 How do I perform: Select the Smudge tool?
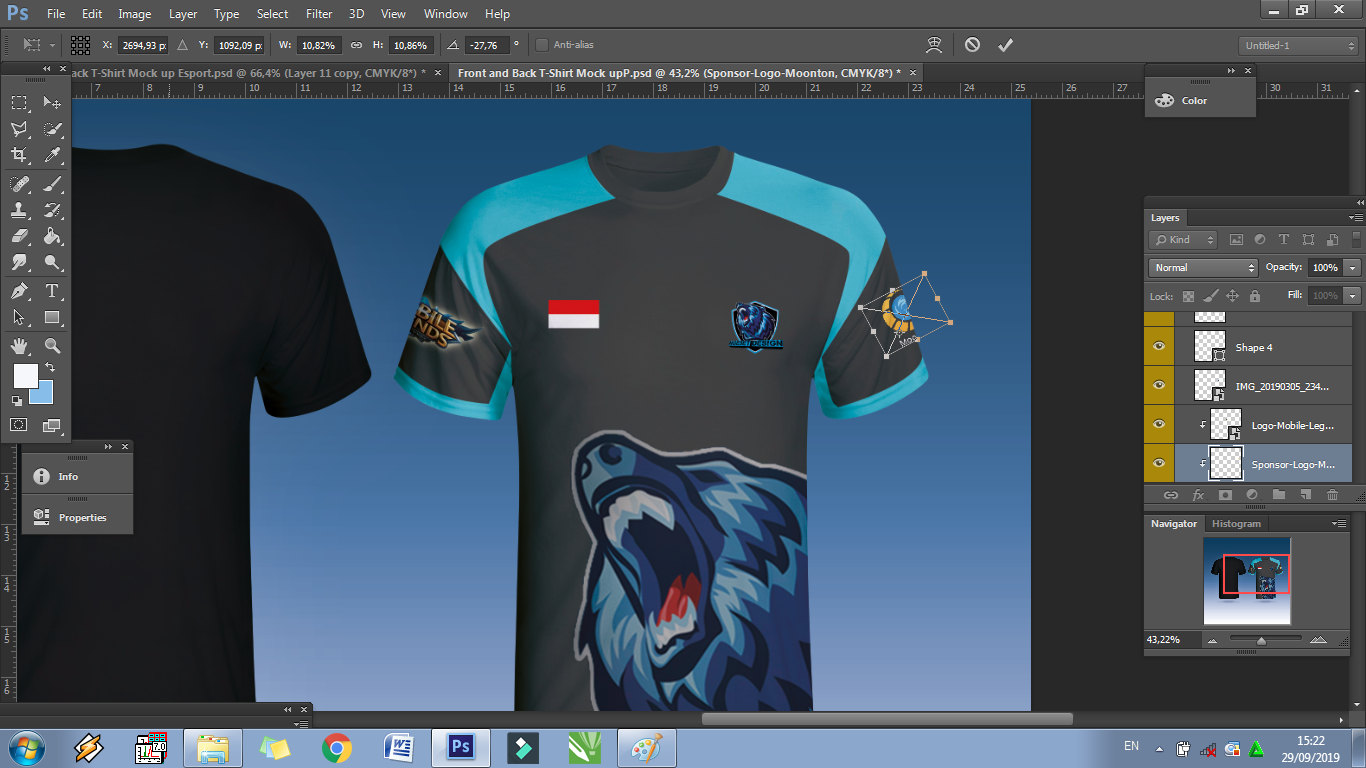coord(19,262)
